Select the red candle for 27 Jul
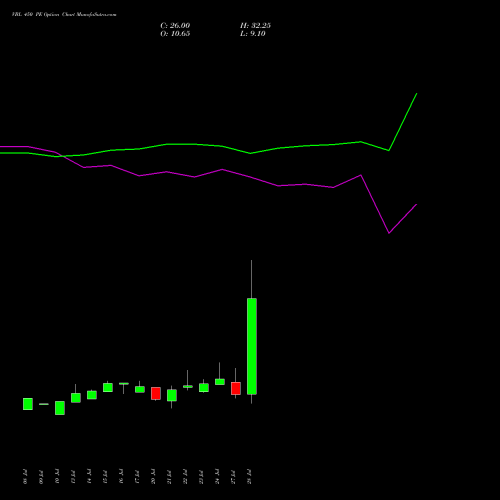This screenshot has width=500, height=500. 236,388
